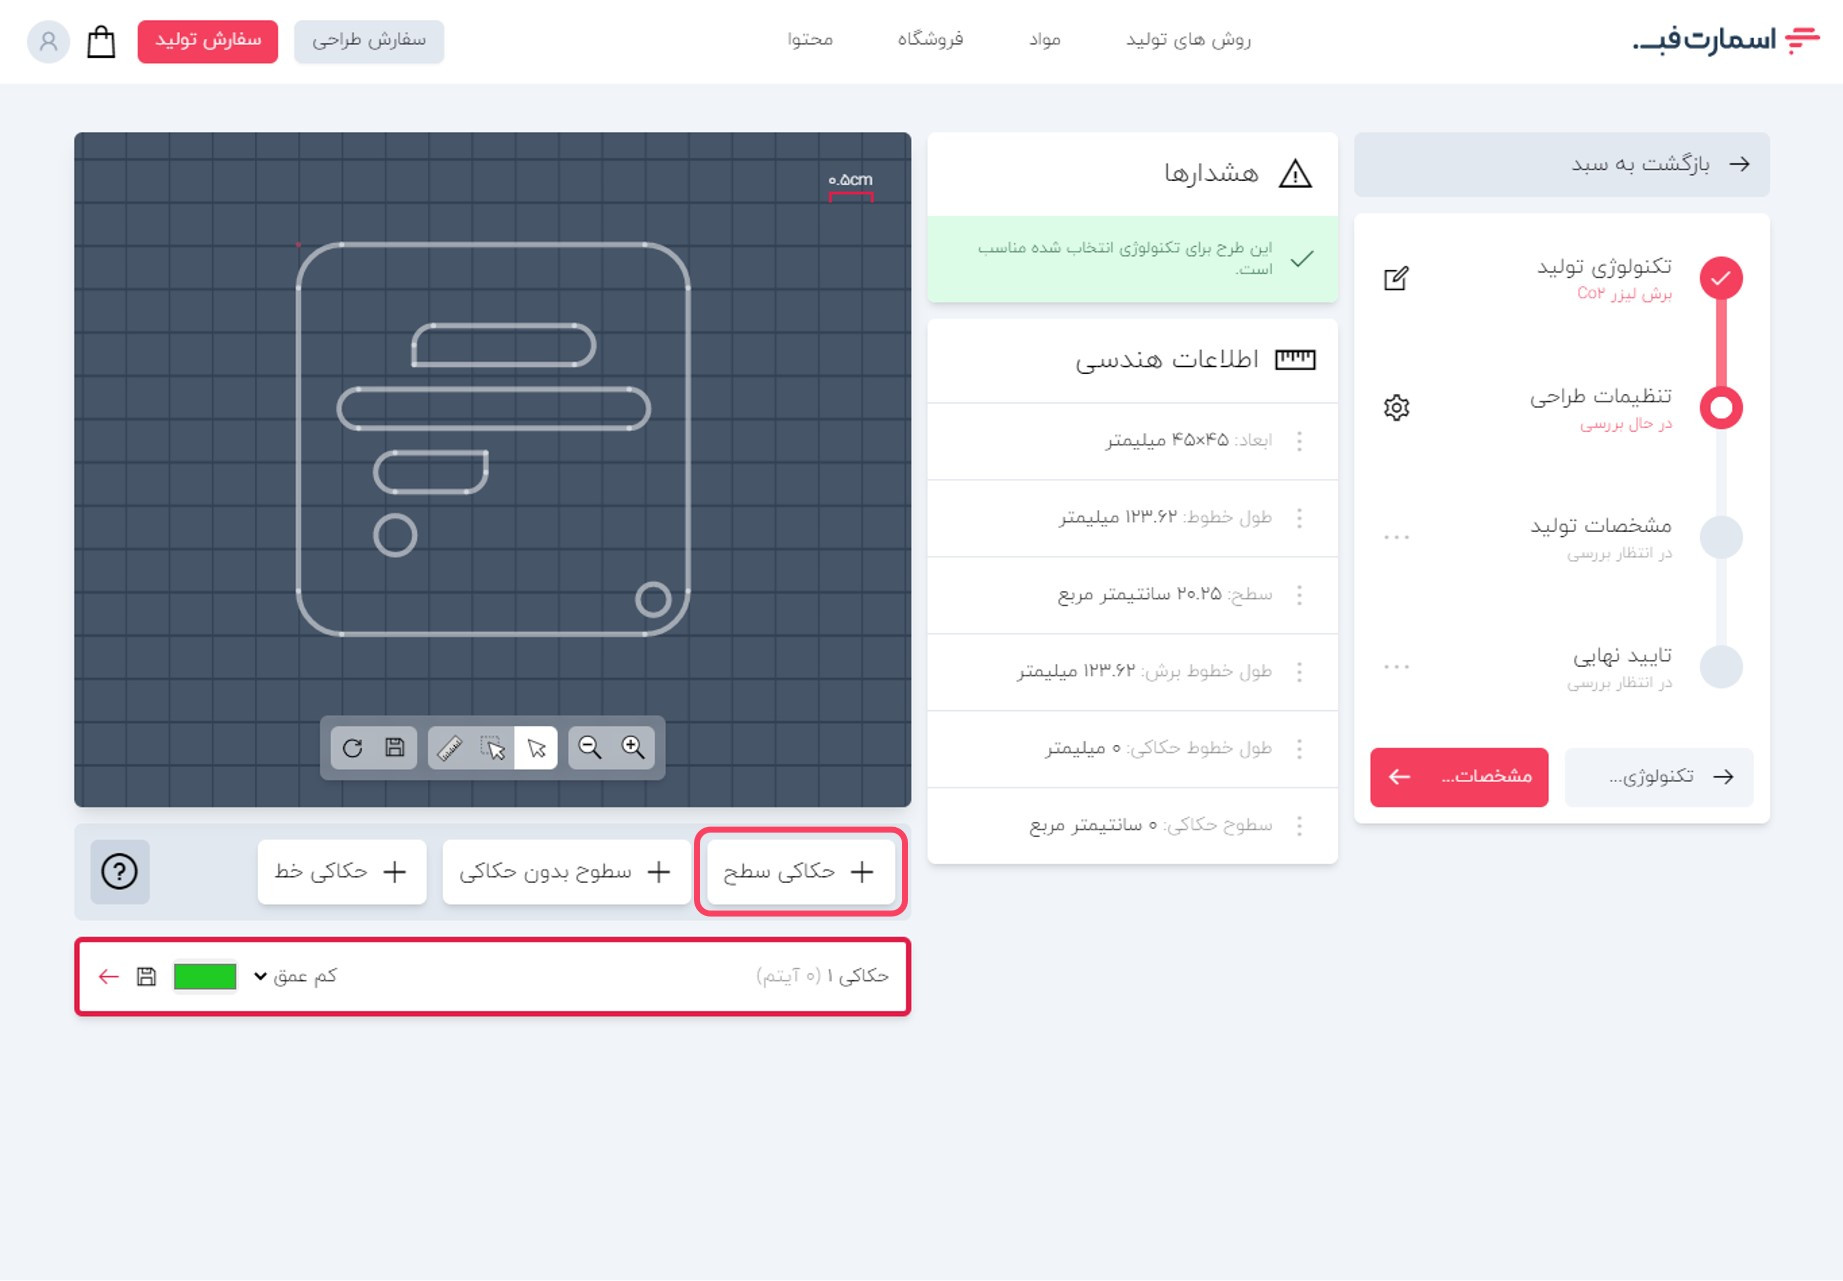1843x1281 pixels.
Task: Open the user profile avatar icon
Action: (x=48, y=42)
